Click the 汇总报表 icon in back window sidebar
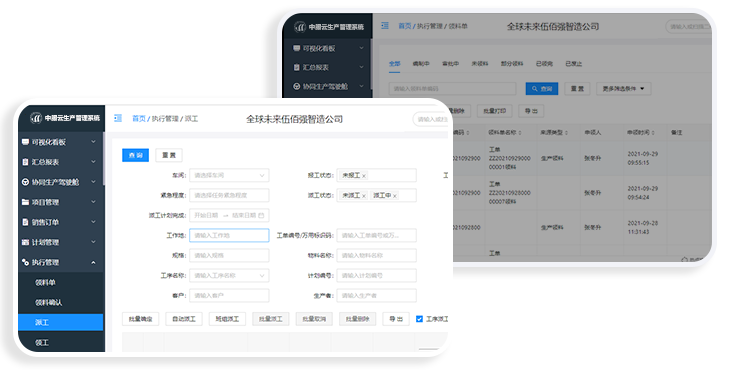Image resolution: width=729 pixels, height=370 pixels. click(x=297, y=67)
